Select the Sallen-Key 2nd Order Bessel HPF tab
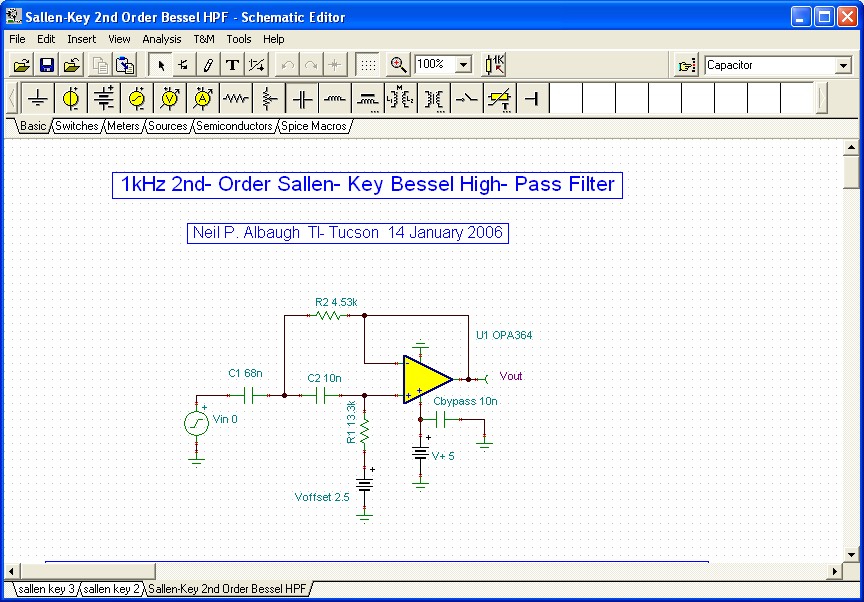The image size is (864, 602). pos(227,589)
